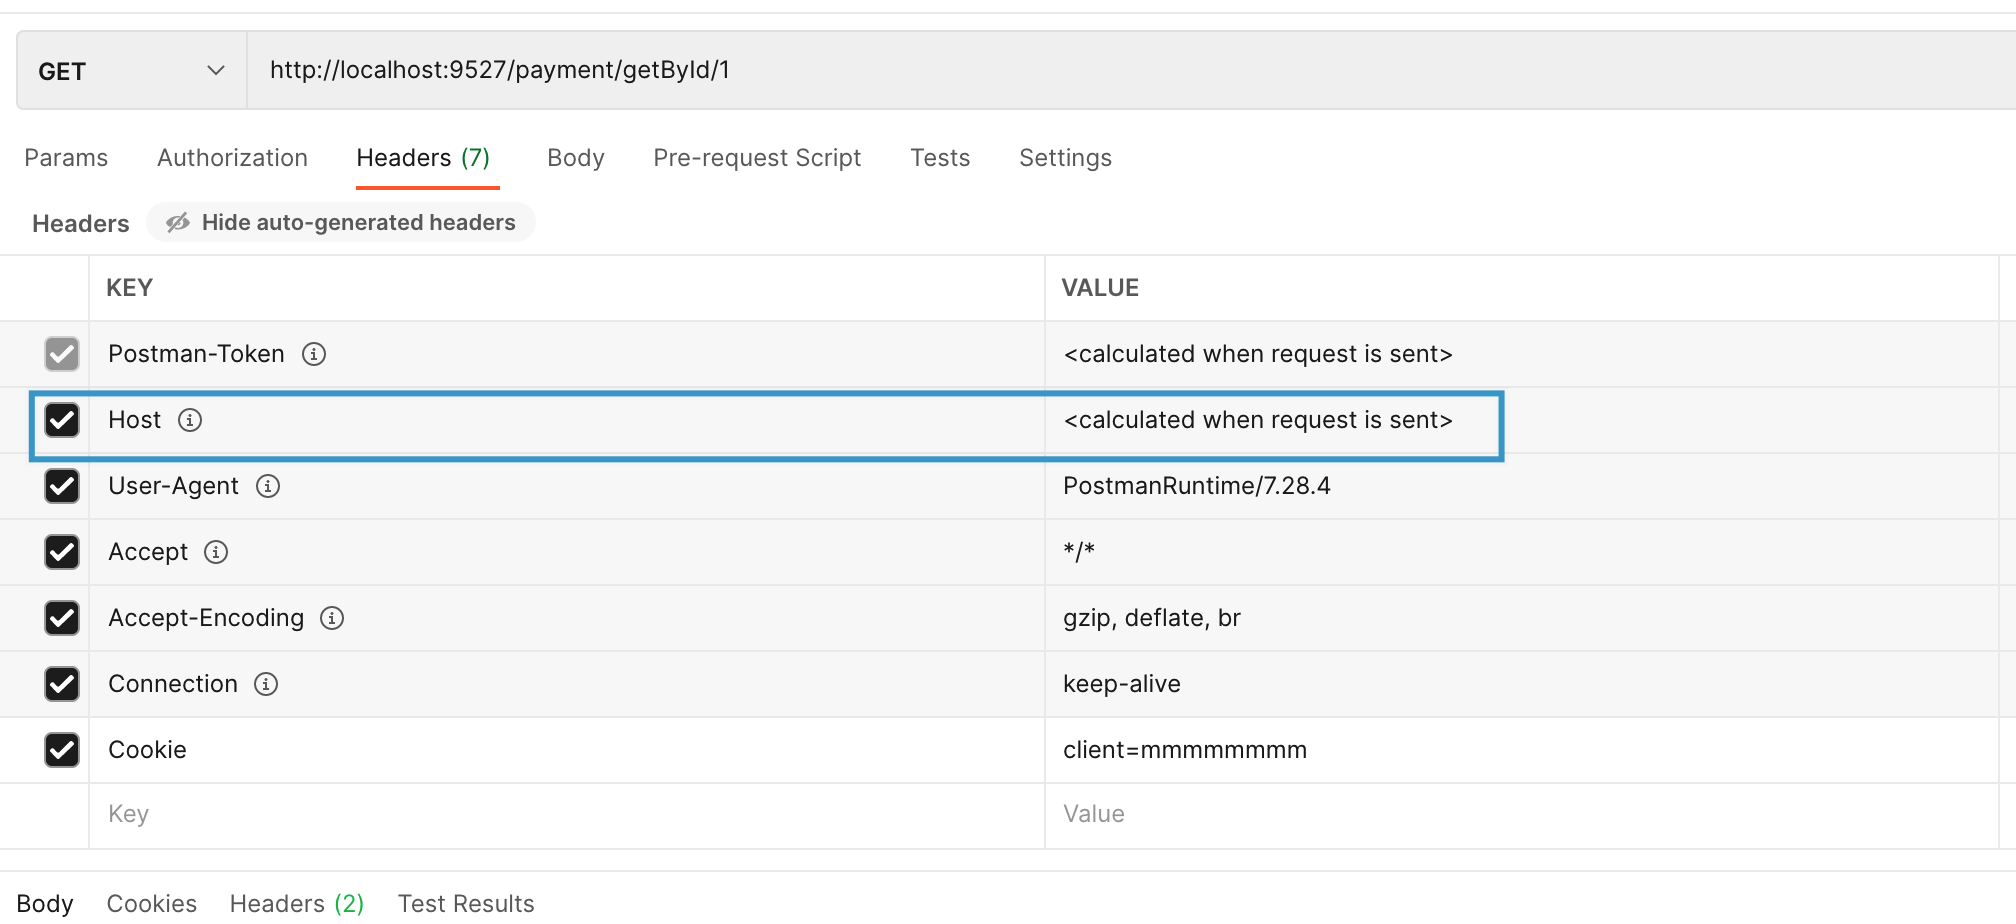The width and height of the screenshot is (2016, 924).
Task: Uncheck the Cookie header checkbox
Action: [x=62, y=750]
